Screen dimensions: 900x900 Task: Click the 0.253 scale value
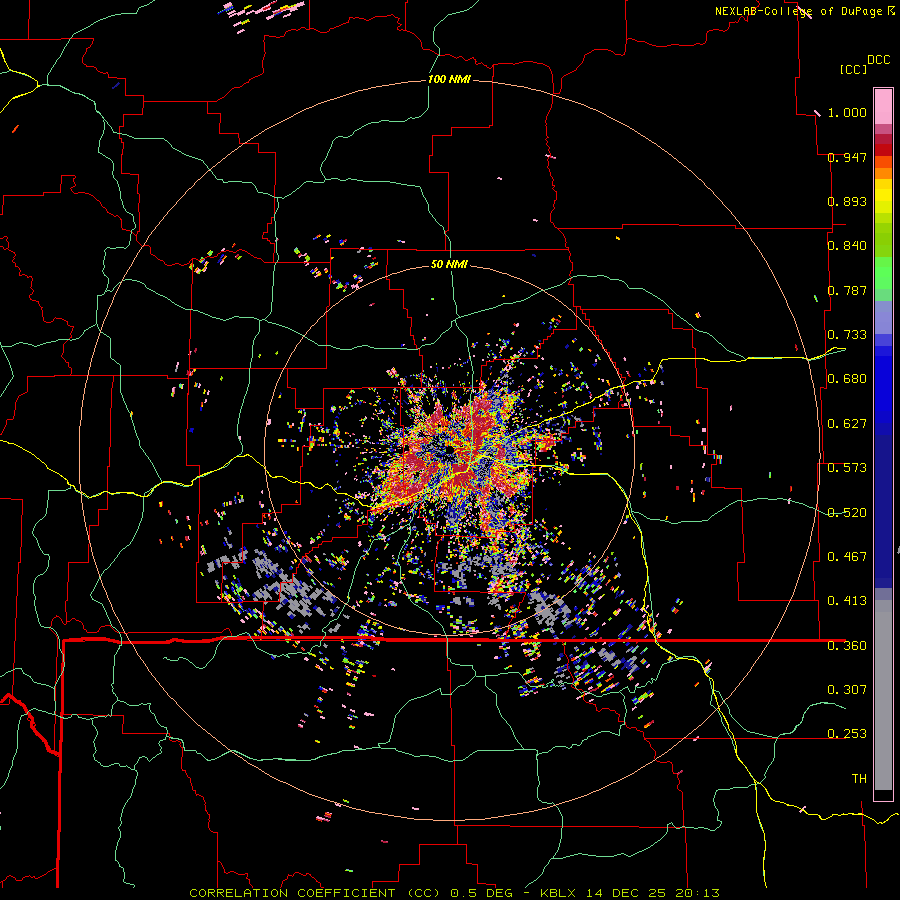847,734
